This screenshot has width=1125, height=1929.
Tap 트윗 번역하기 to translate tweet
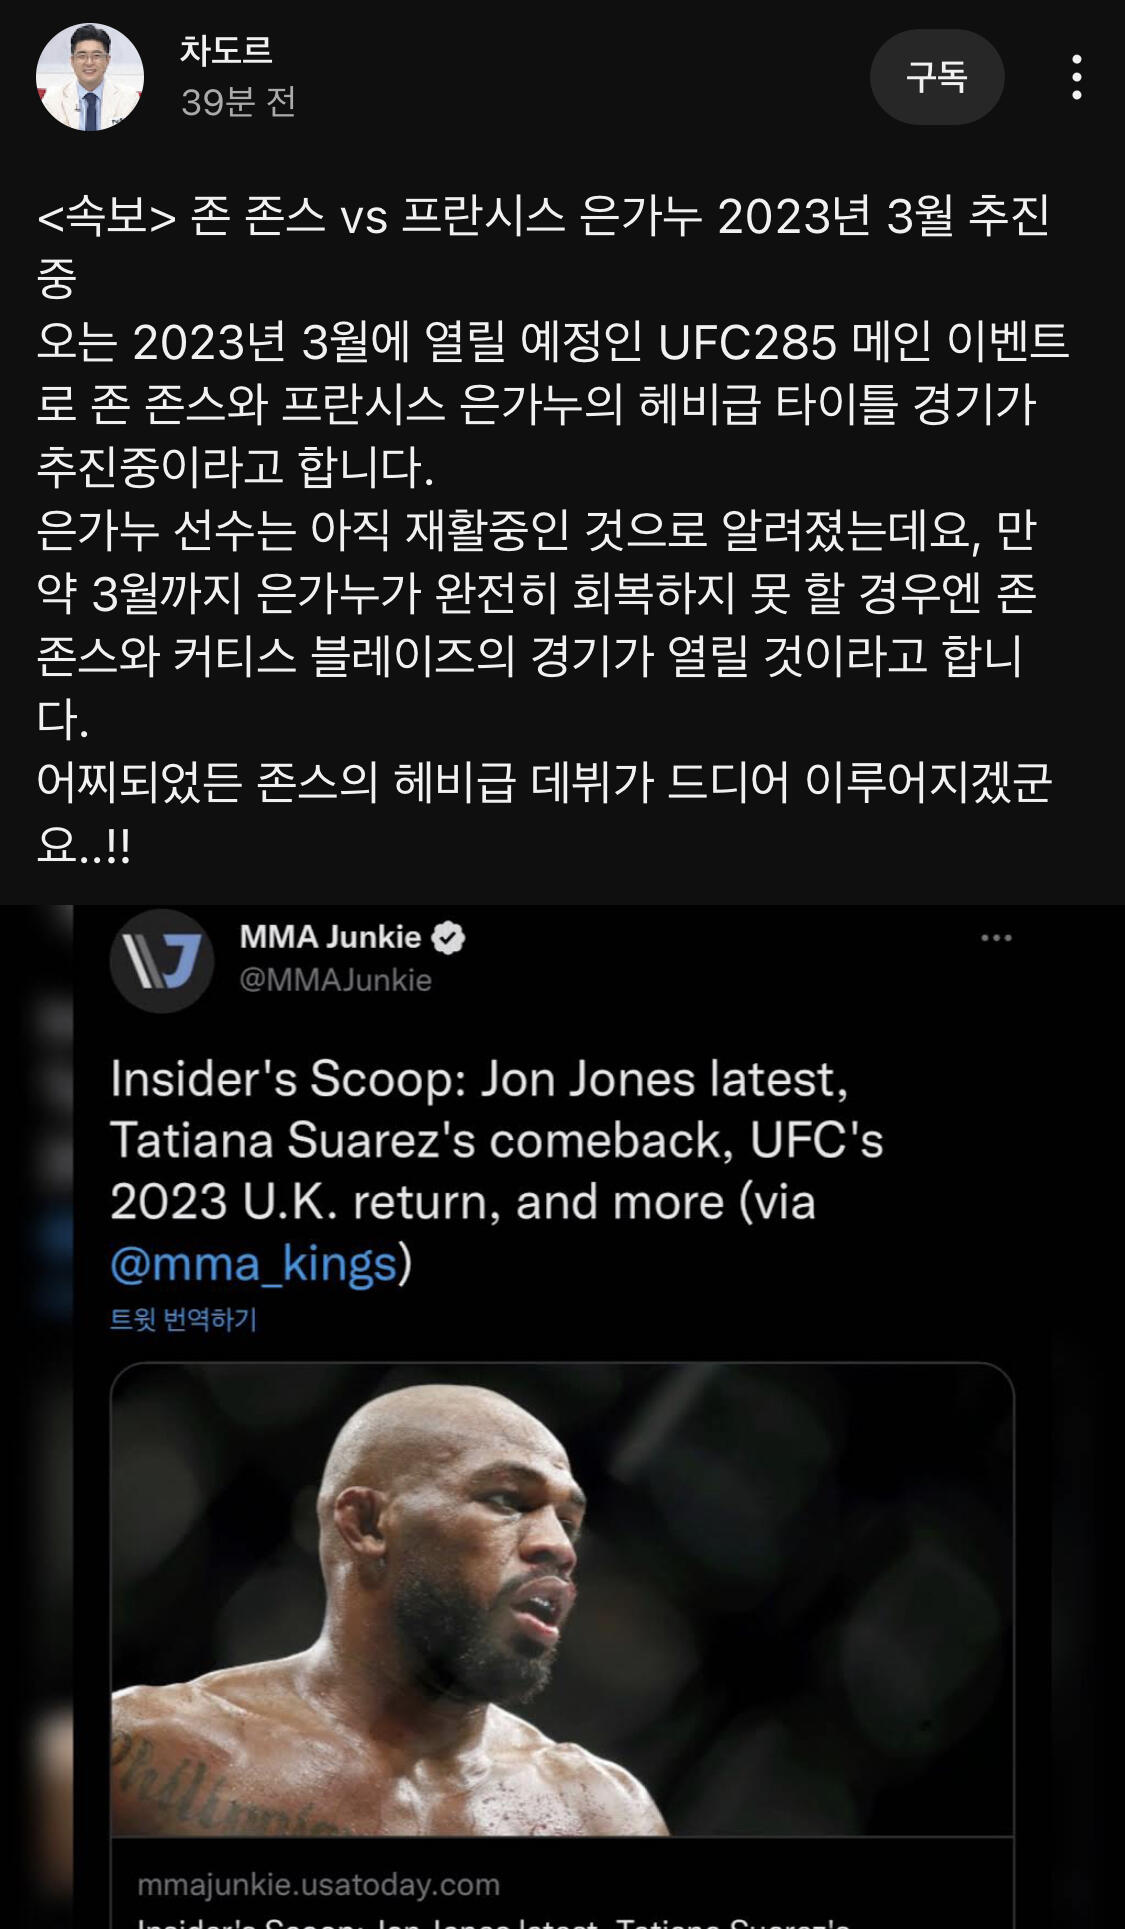point(183,1320)
